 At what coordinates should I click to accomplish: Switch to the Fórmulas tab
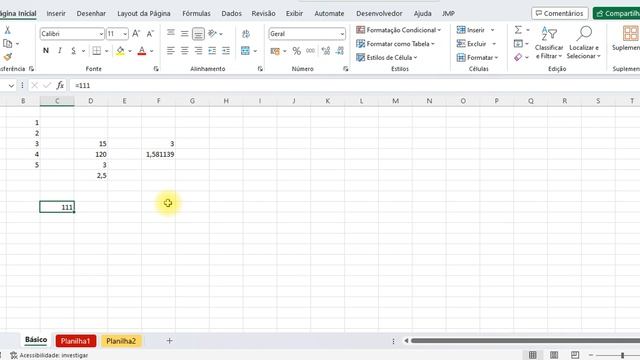click(196, 13)
